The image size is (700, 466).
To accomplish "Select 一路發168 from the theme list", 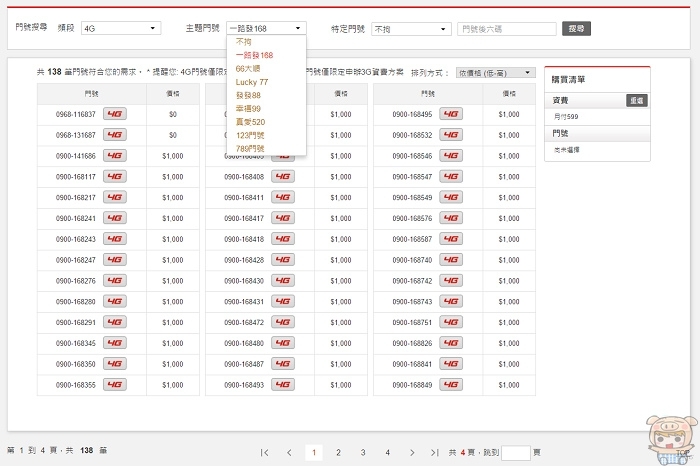I will (x=254, y=55).
